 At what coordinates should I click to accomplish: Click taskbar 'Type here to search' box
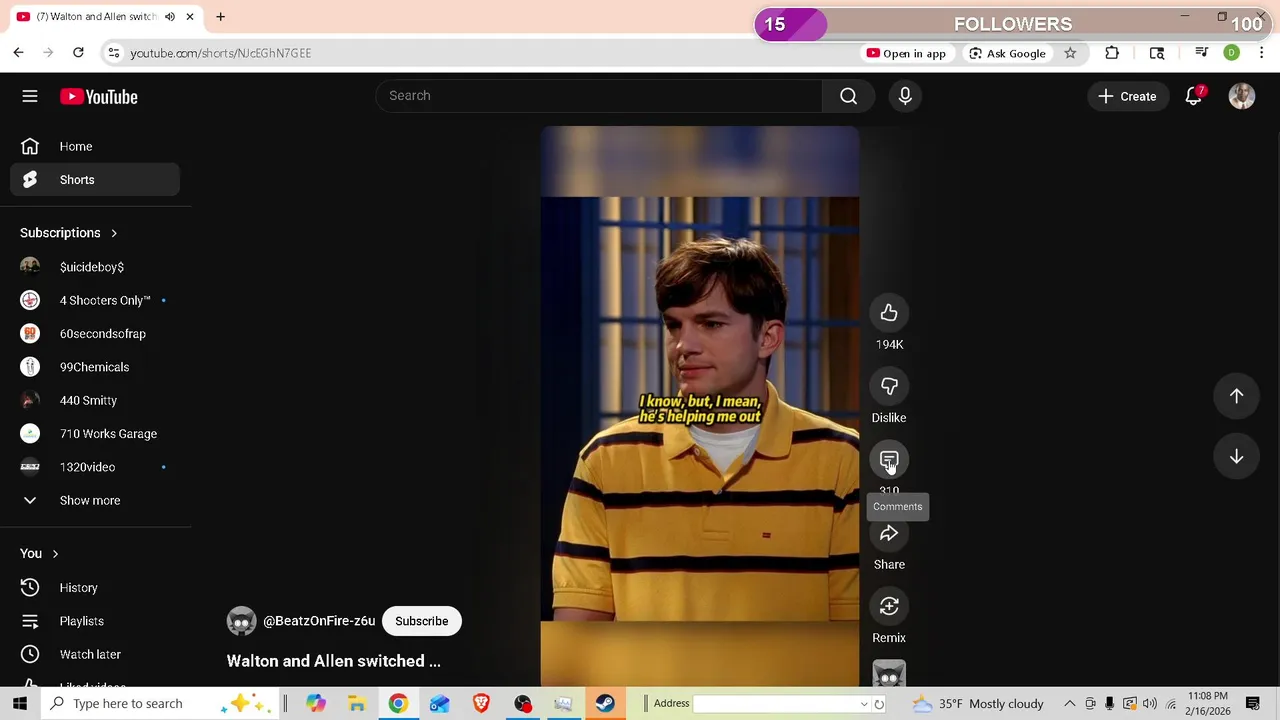pos(160,704)
